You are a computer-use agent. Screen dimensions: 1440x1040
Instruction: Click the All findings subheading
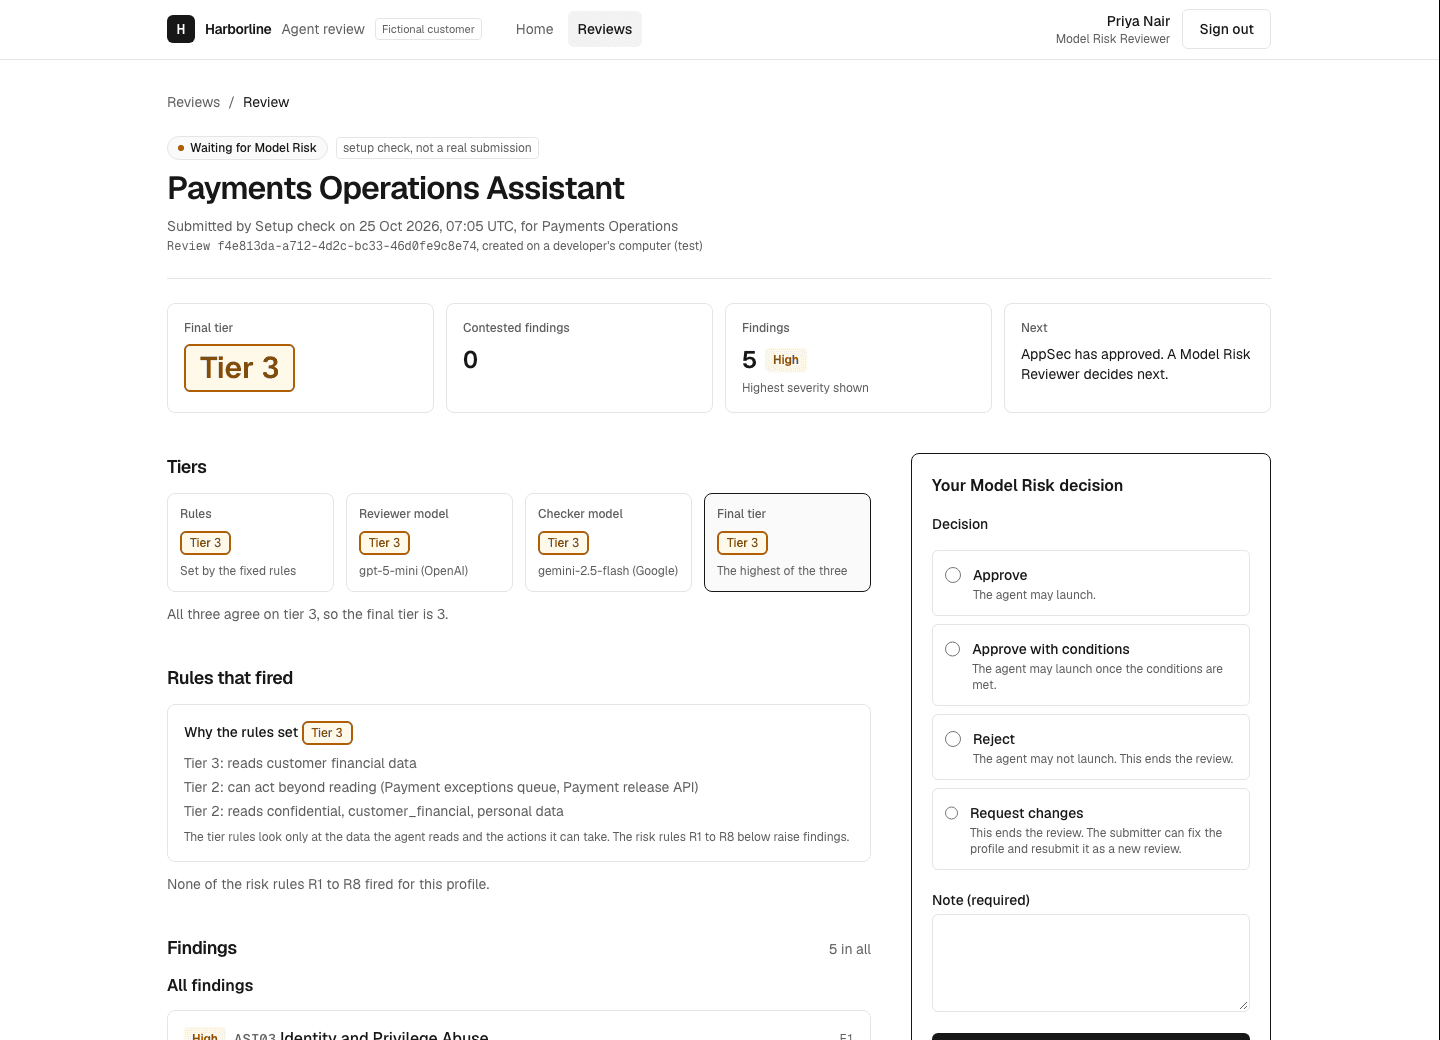[210, 985]
